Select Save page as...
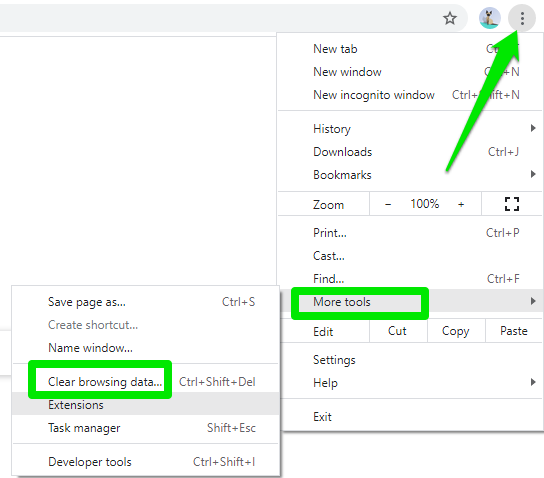The width and height of the screenshot is (544, 478). [146, 302]
